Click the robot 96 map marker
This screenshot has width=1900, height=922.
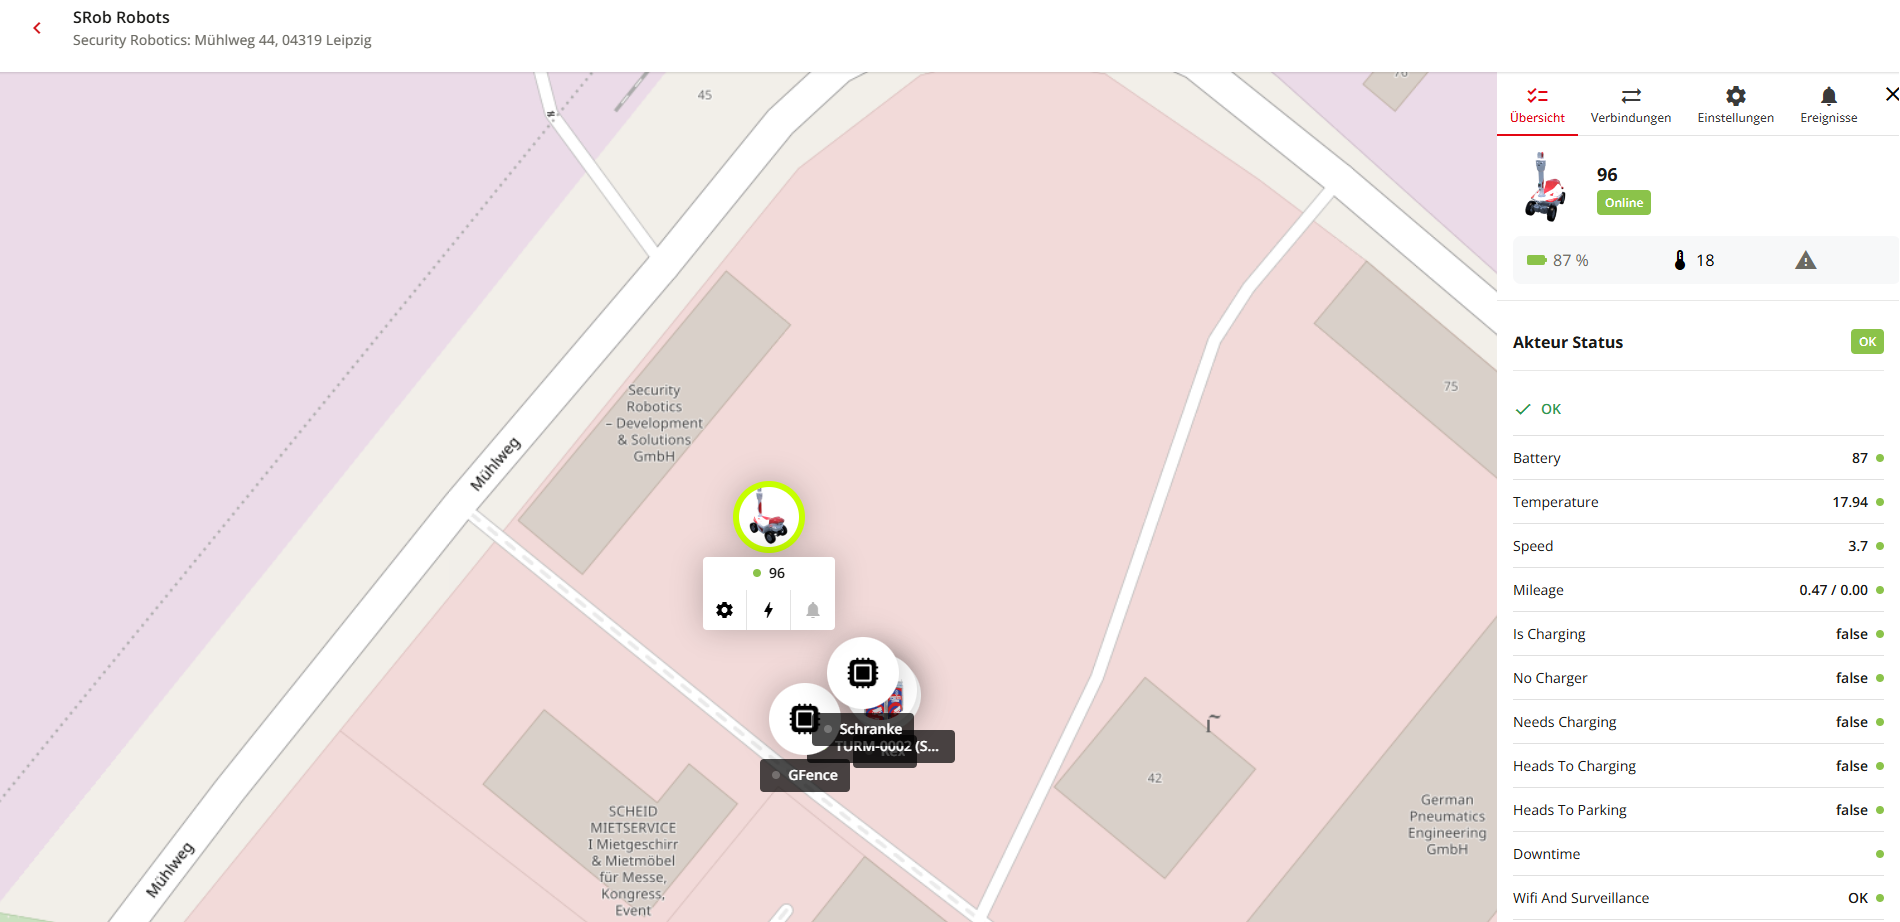tap(768, 517)
